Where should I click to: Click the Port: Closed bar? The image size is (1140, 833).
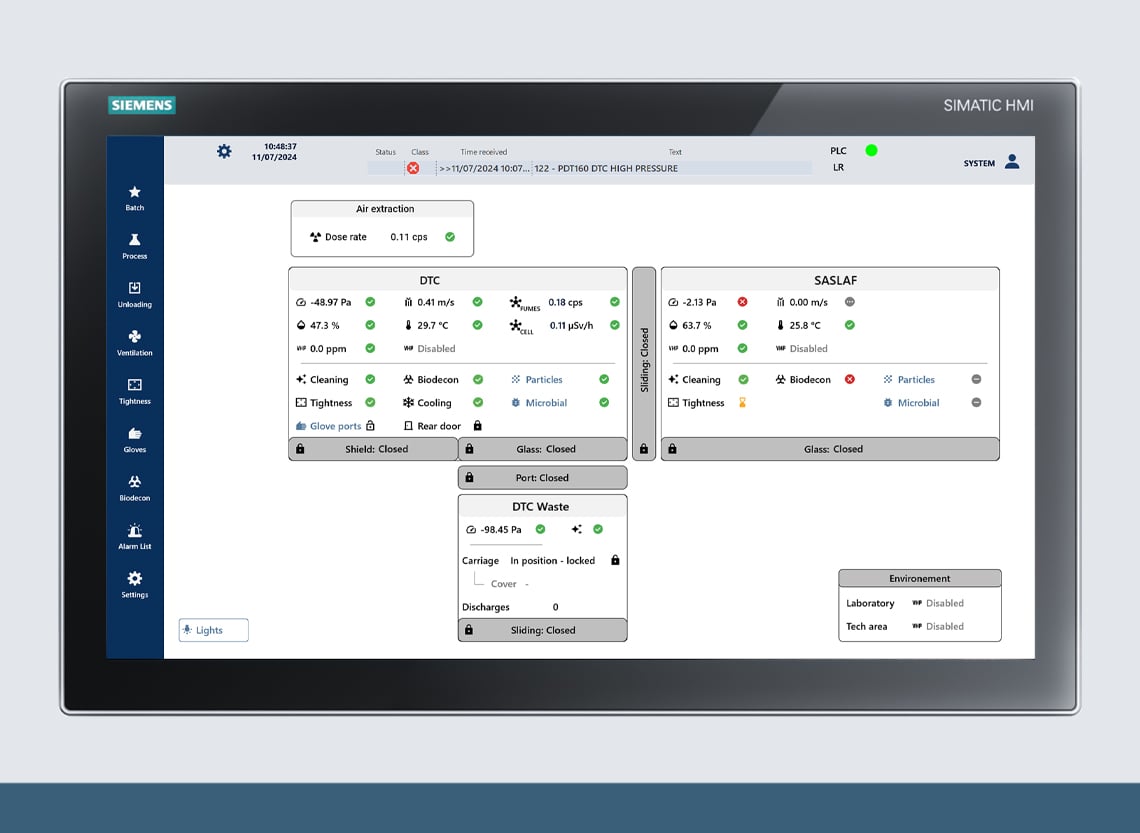[542, 478]
